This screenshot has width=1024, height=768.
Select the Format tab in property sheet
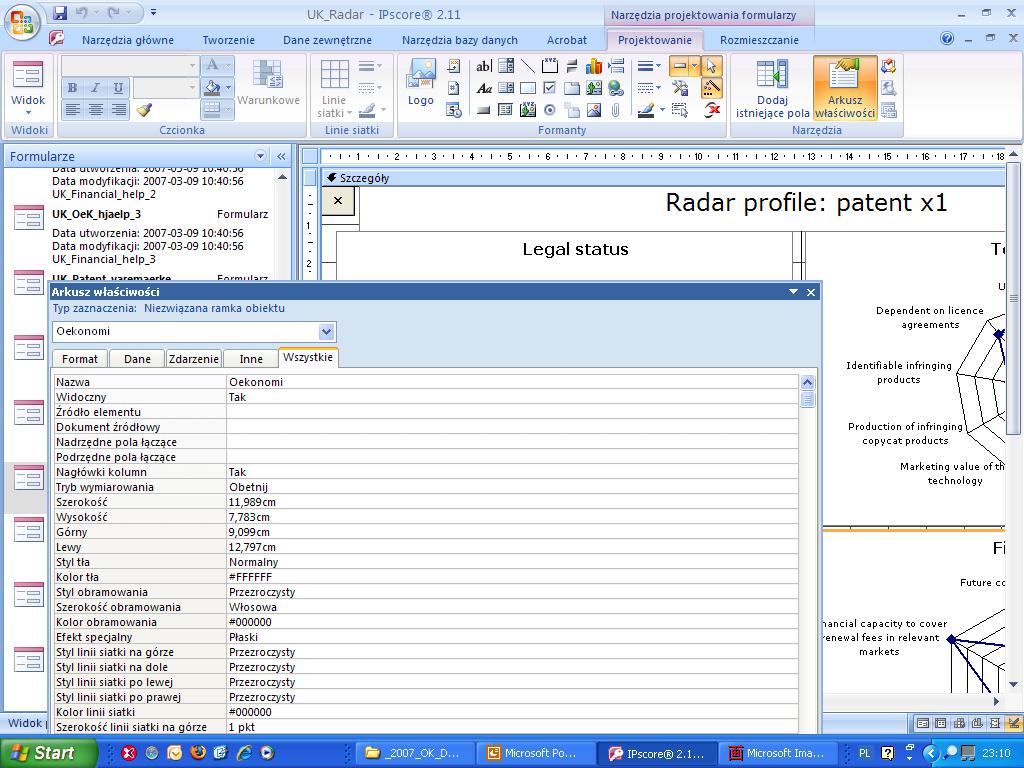(80, 359)
